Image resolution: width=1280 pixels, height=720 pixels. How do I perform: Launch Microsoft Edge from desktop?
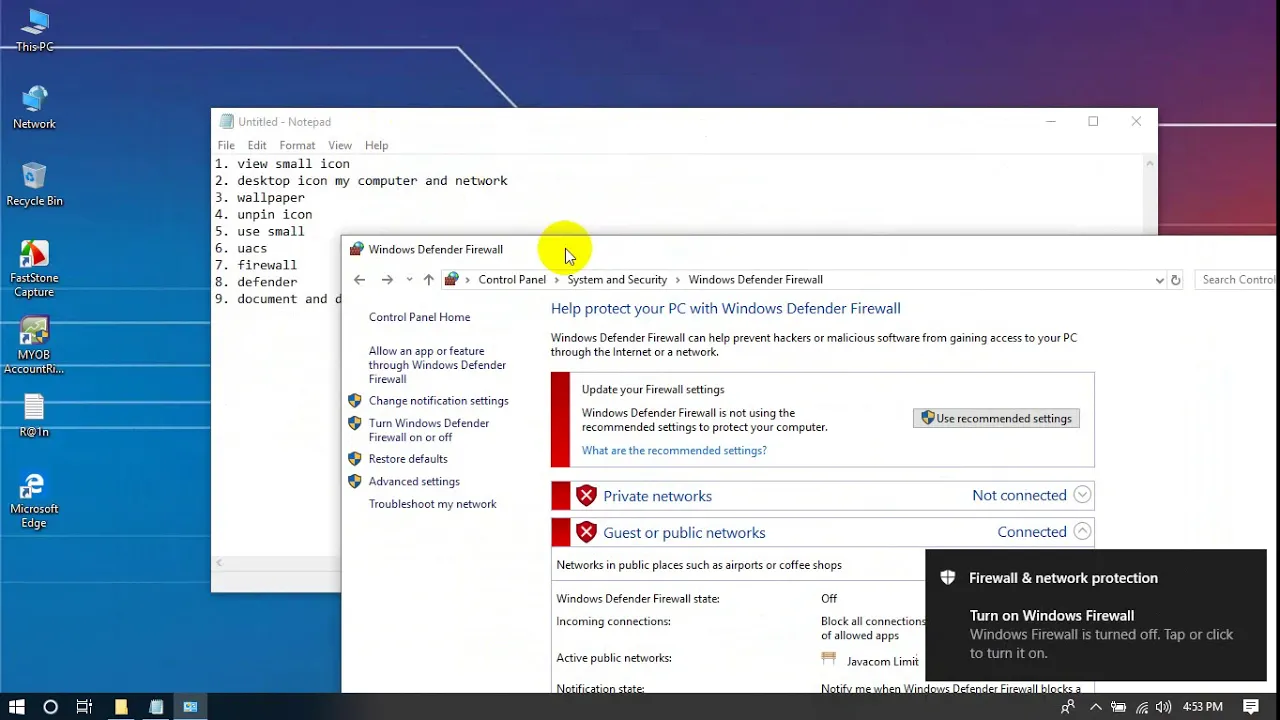pyautogui.click(x=34, y=500)
